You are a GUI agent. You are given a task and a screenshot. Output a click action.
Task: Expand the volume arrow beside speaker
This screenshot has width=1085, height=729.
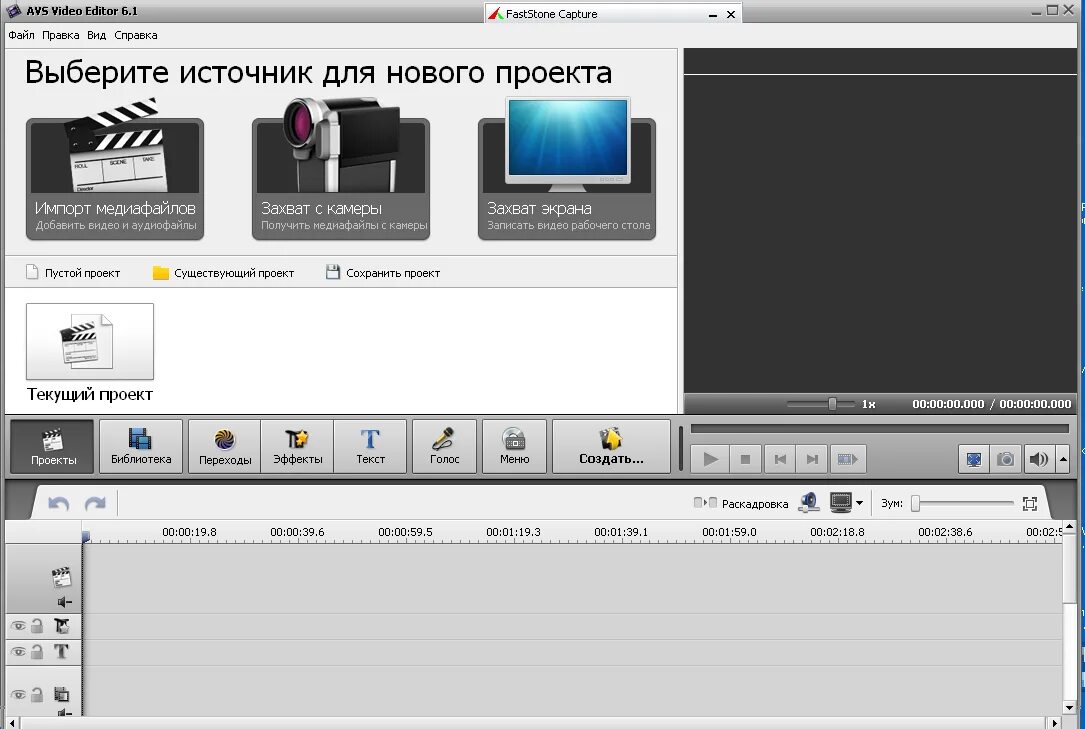[x=1064, y=459]
